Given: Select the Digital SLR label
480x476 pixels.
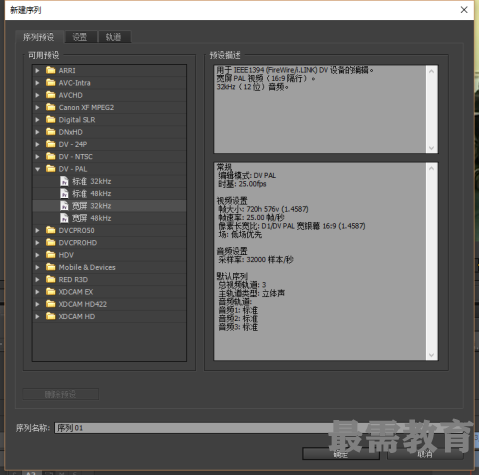Looking at the screenshot, I should pyautogui.click(x=77, y=120).
